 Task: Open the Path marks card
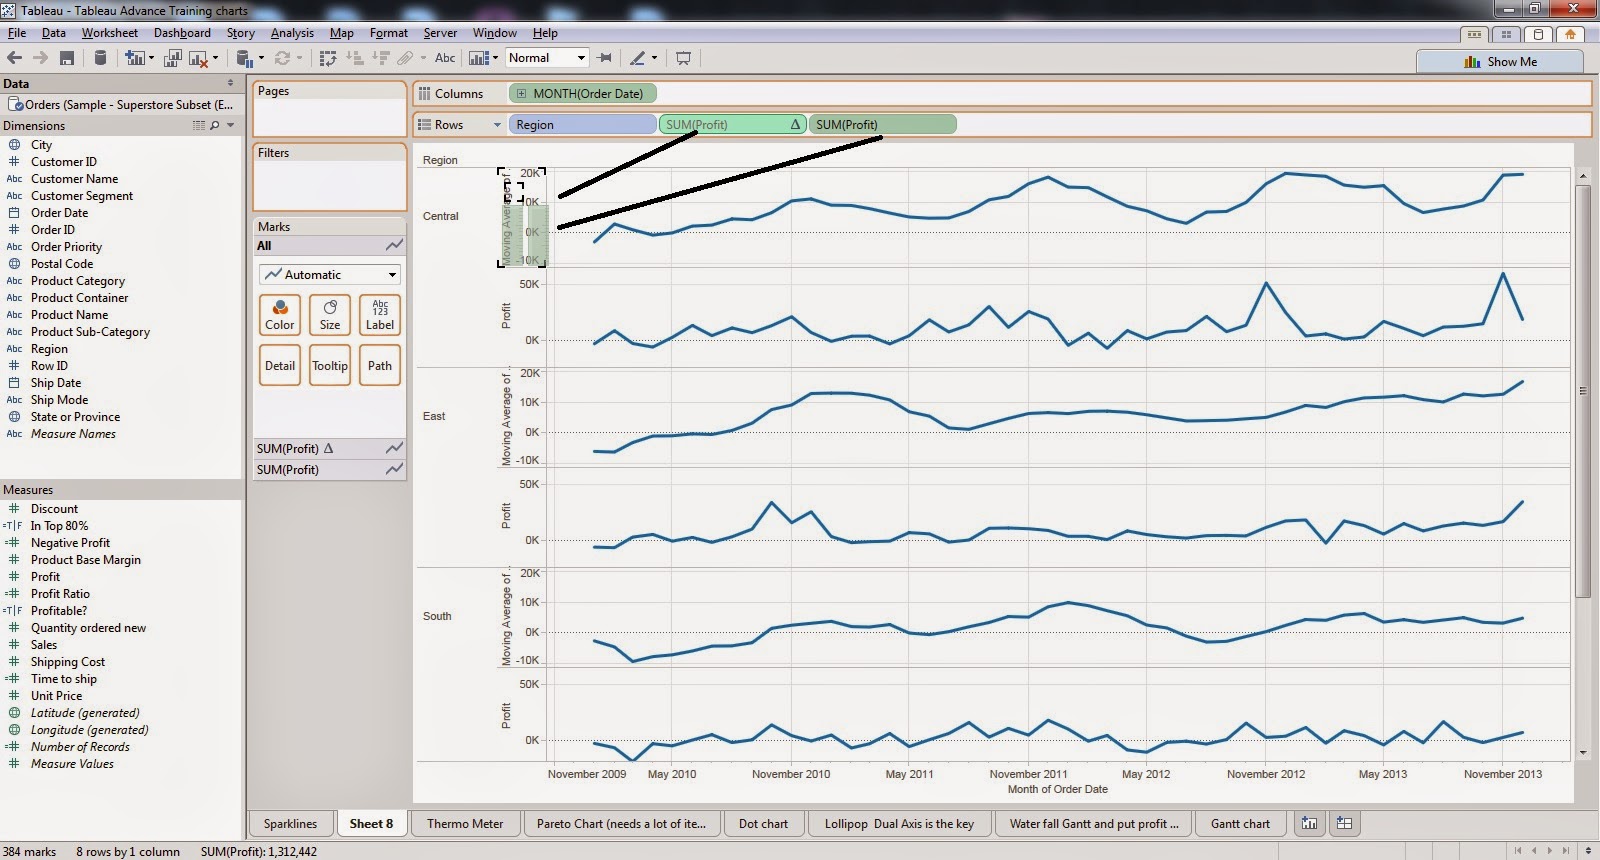coord(380,365)
